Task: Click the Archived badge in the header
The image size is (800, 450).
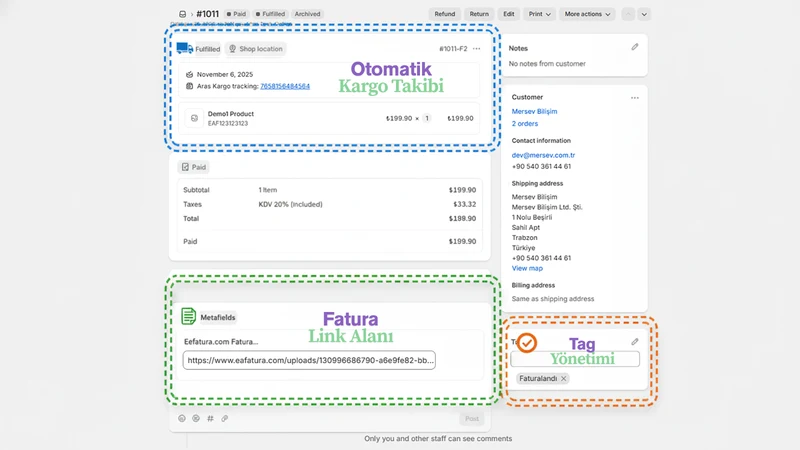Action: pyautogui.click(x=307, y=14)
